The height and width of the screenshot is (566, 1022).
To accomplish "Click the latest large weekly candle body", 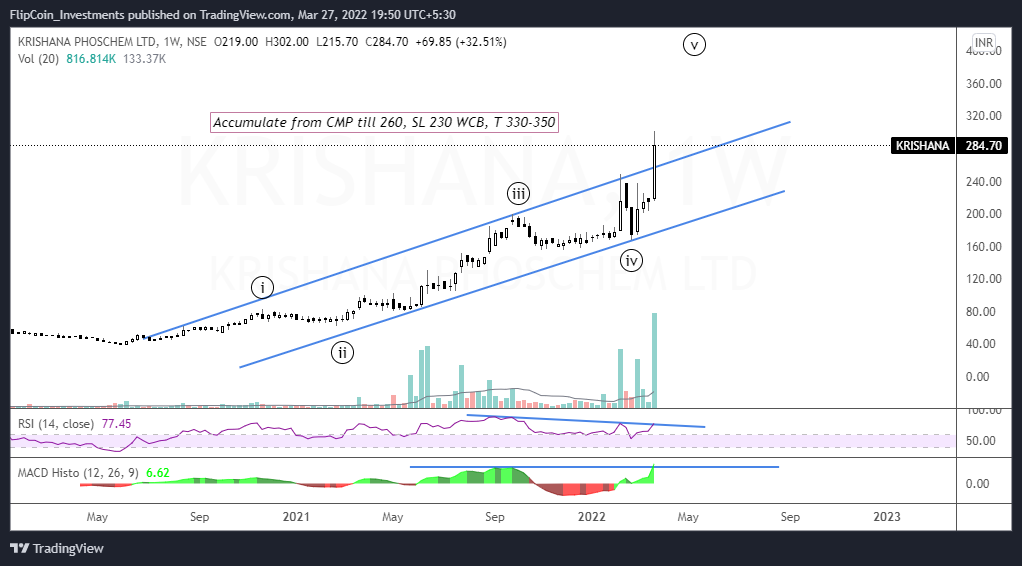I will pyautogui.click(x=654, y=172).
